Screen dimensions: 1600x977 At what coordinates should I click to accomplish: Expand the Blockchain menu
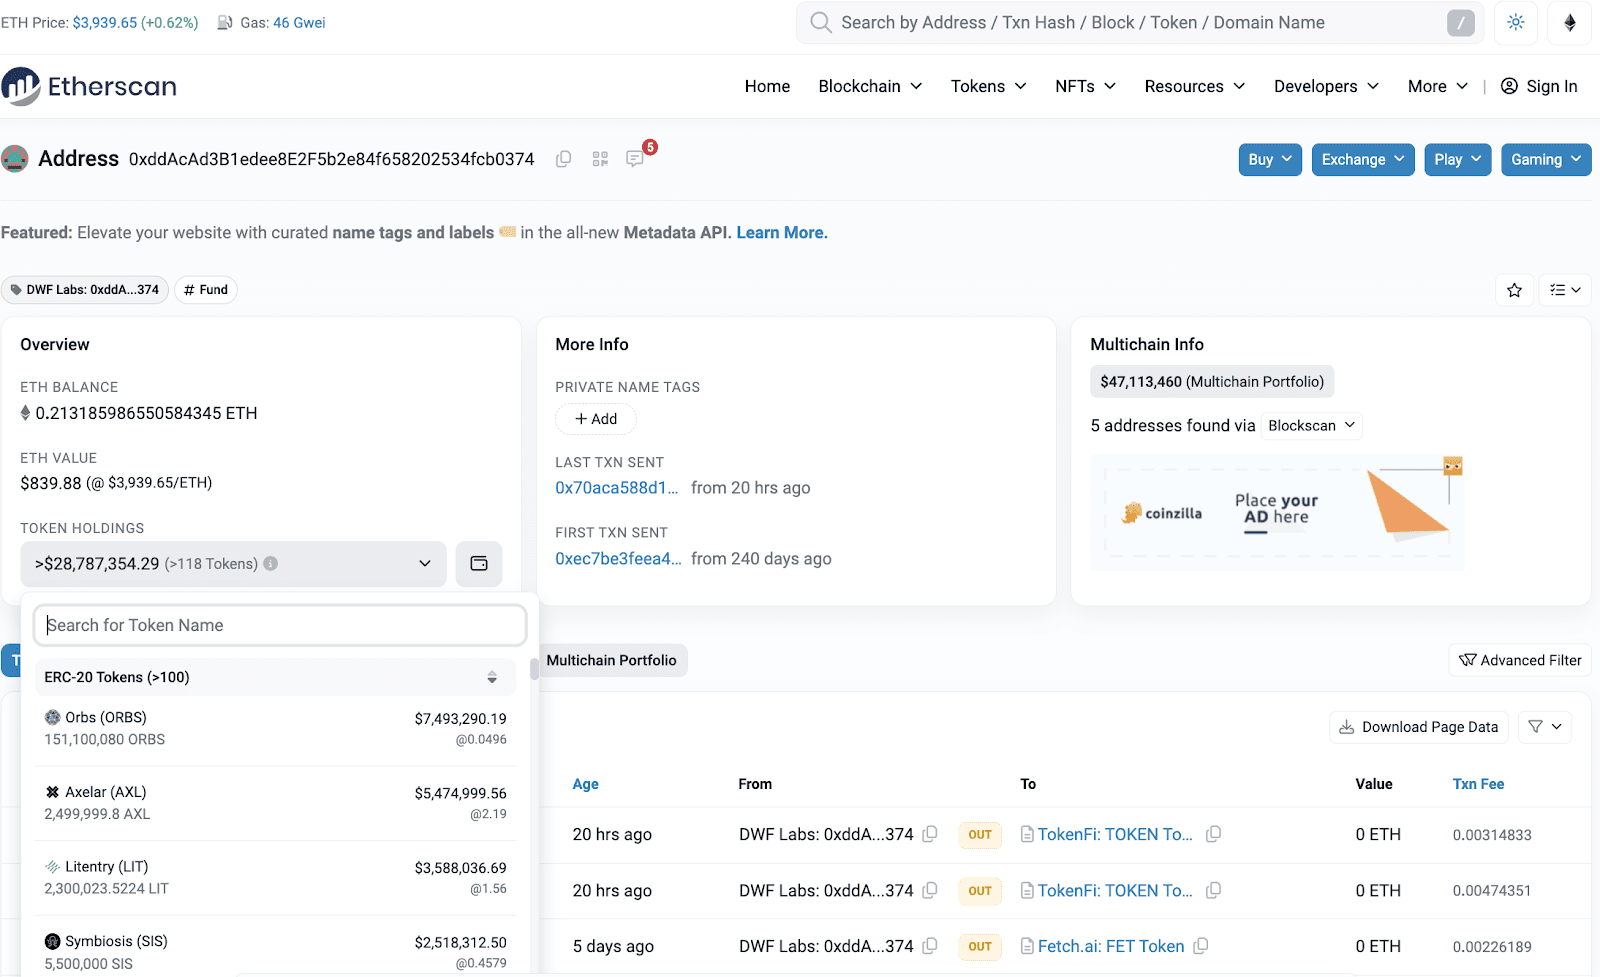(870, 86)
